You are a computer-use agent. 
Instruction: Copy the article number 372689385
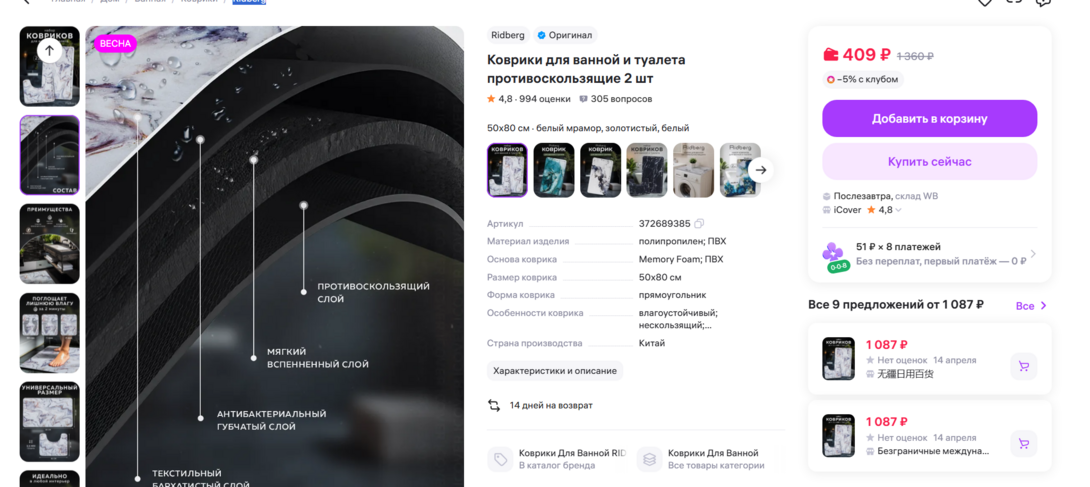point(699,224)
